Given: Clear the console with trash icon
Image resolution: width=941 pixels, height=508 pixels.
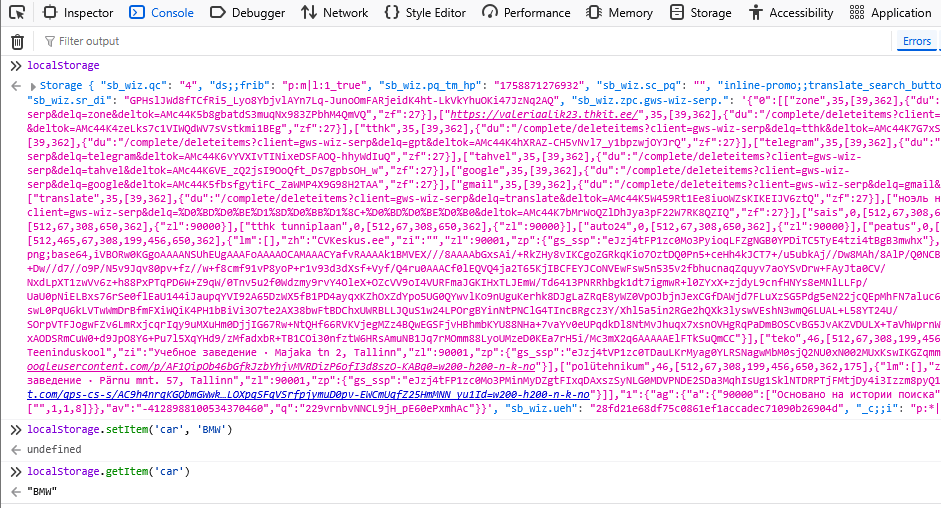Looking at the screenshot, I should [17, 41].
